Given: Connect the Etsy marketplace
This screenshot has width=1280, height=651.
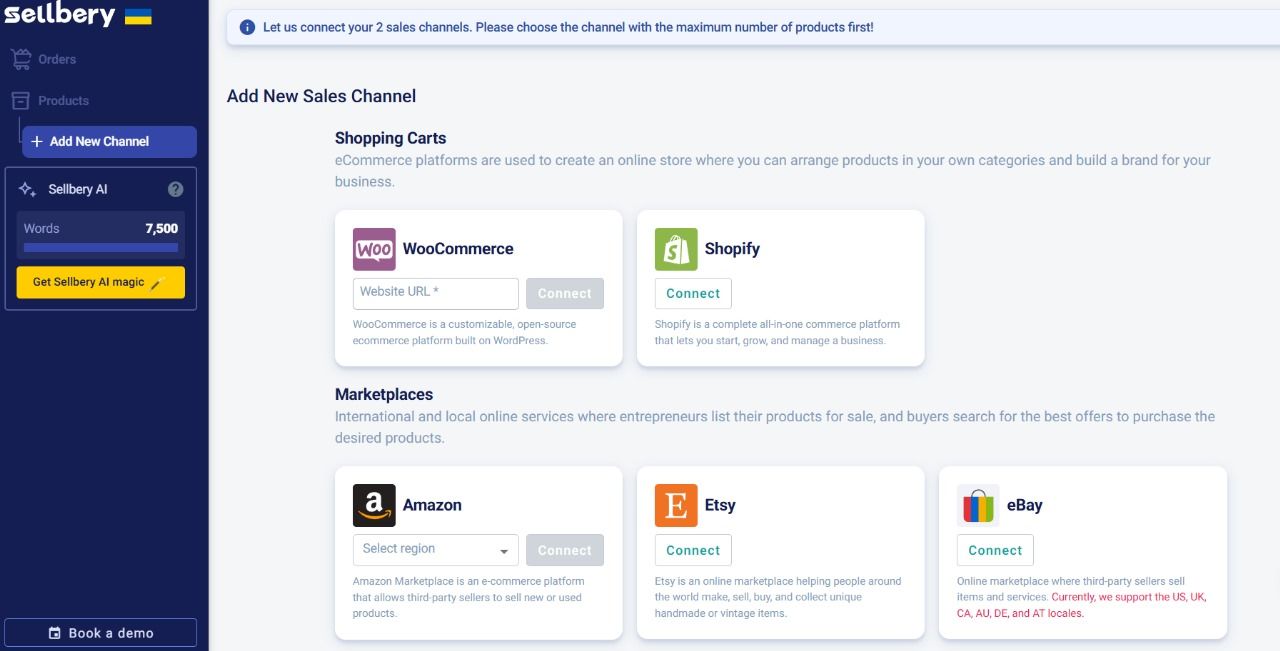Looking at the screenshot, I should (x=693, y=550).
